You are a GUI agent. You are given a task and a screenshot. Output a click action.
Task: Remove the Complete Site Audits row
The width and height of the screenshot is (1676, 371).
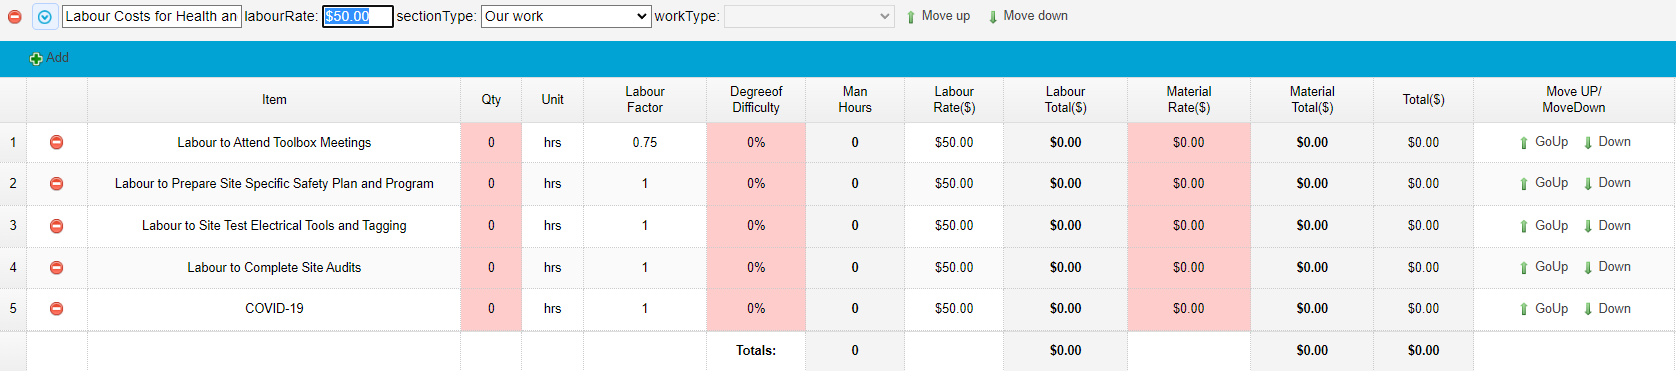click(x=57, y=268)
